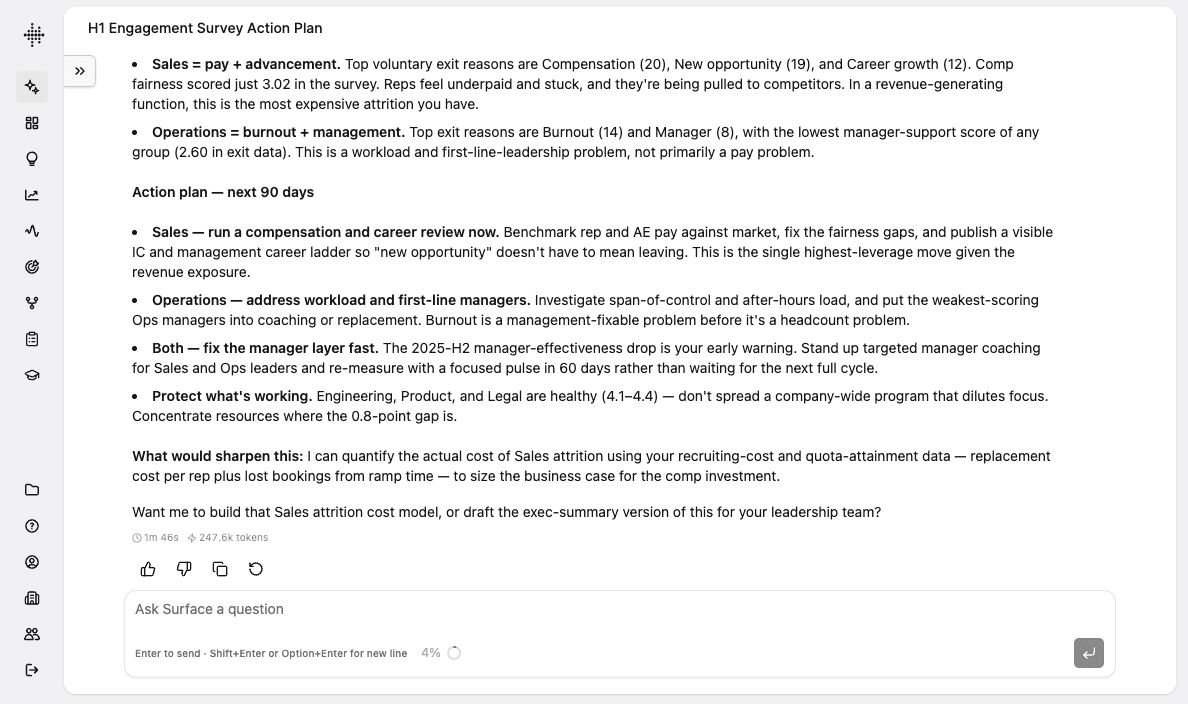Copy the response to clipboard

click(x=220, y=569)
